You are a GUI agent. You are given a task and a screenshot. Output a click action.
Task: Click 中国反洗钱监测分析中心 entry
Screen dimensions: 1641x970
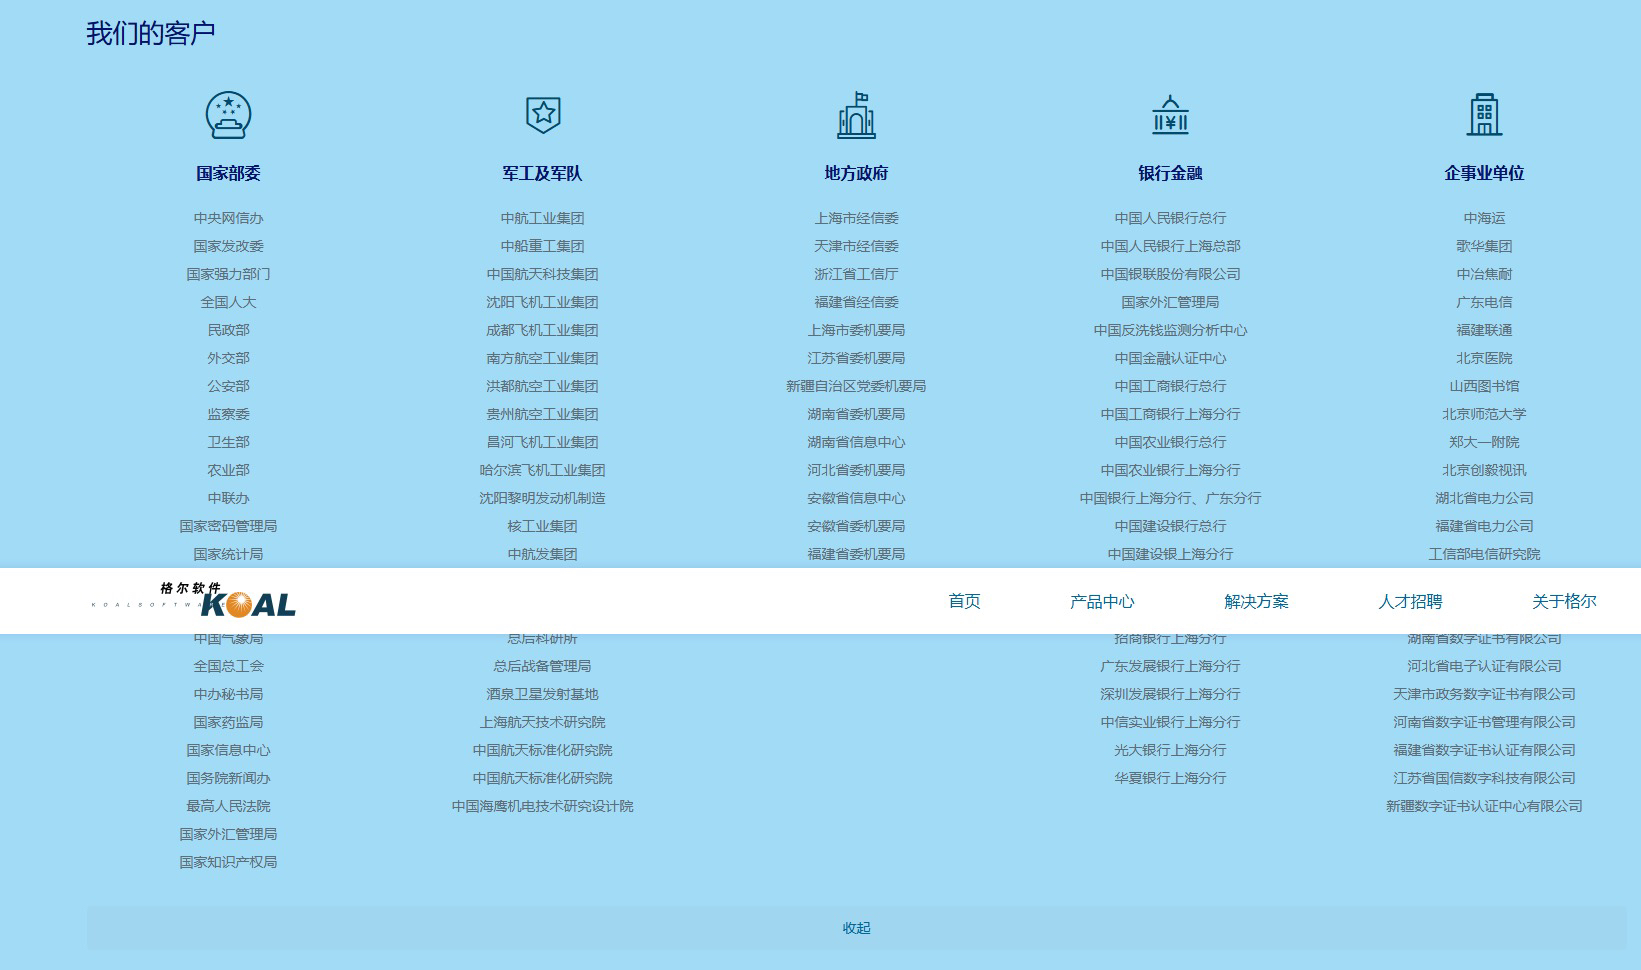coord(1170,330)
